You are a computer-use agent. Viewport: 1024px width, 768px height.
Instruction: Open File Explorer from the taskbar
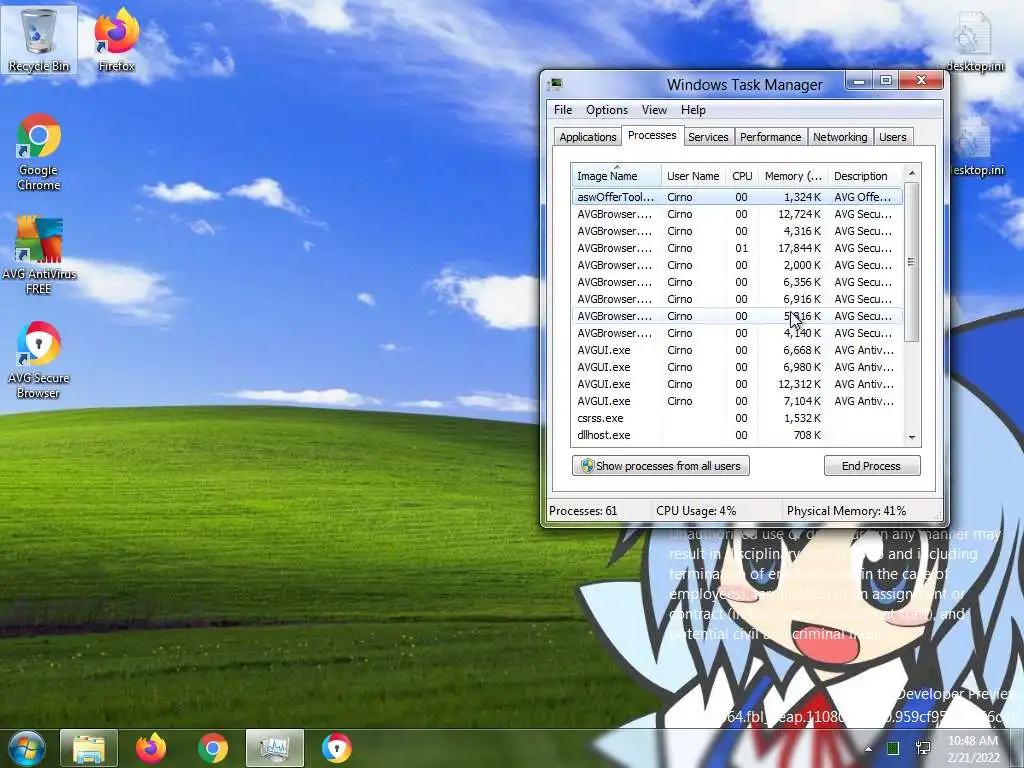89,748
